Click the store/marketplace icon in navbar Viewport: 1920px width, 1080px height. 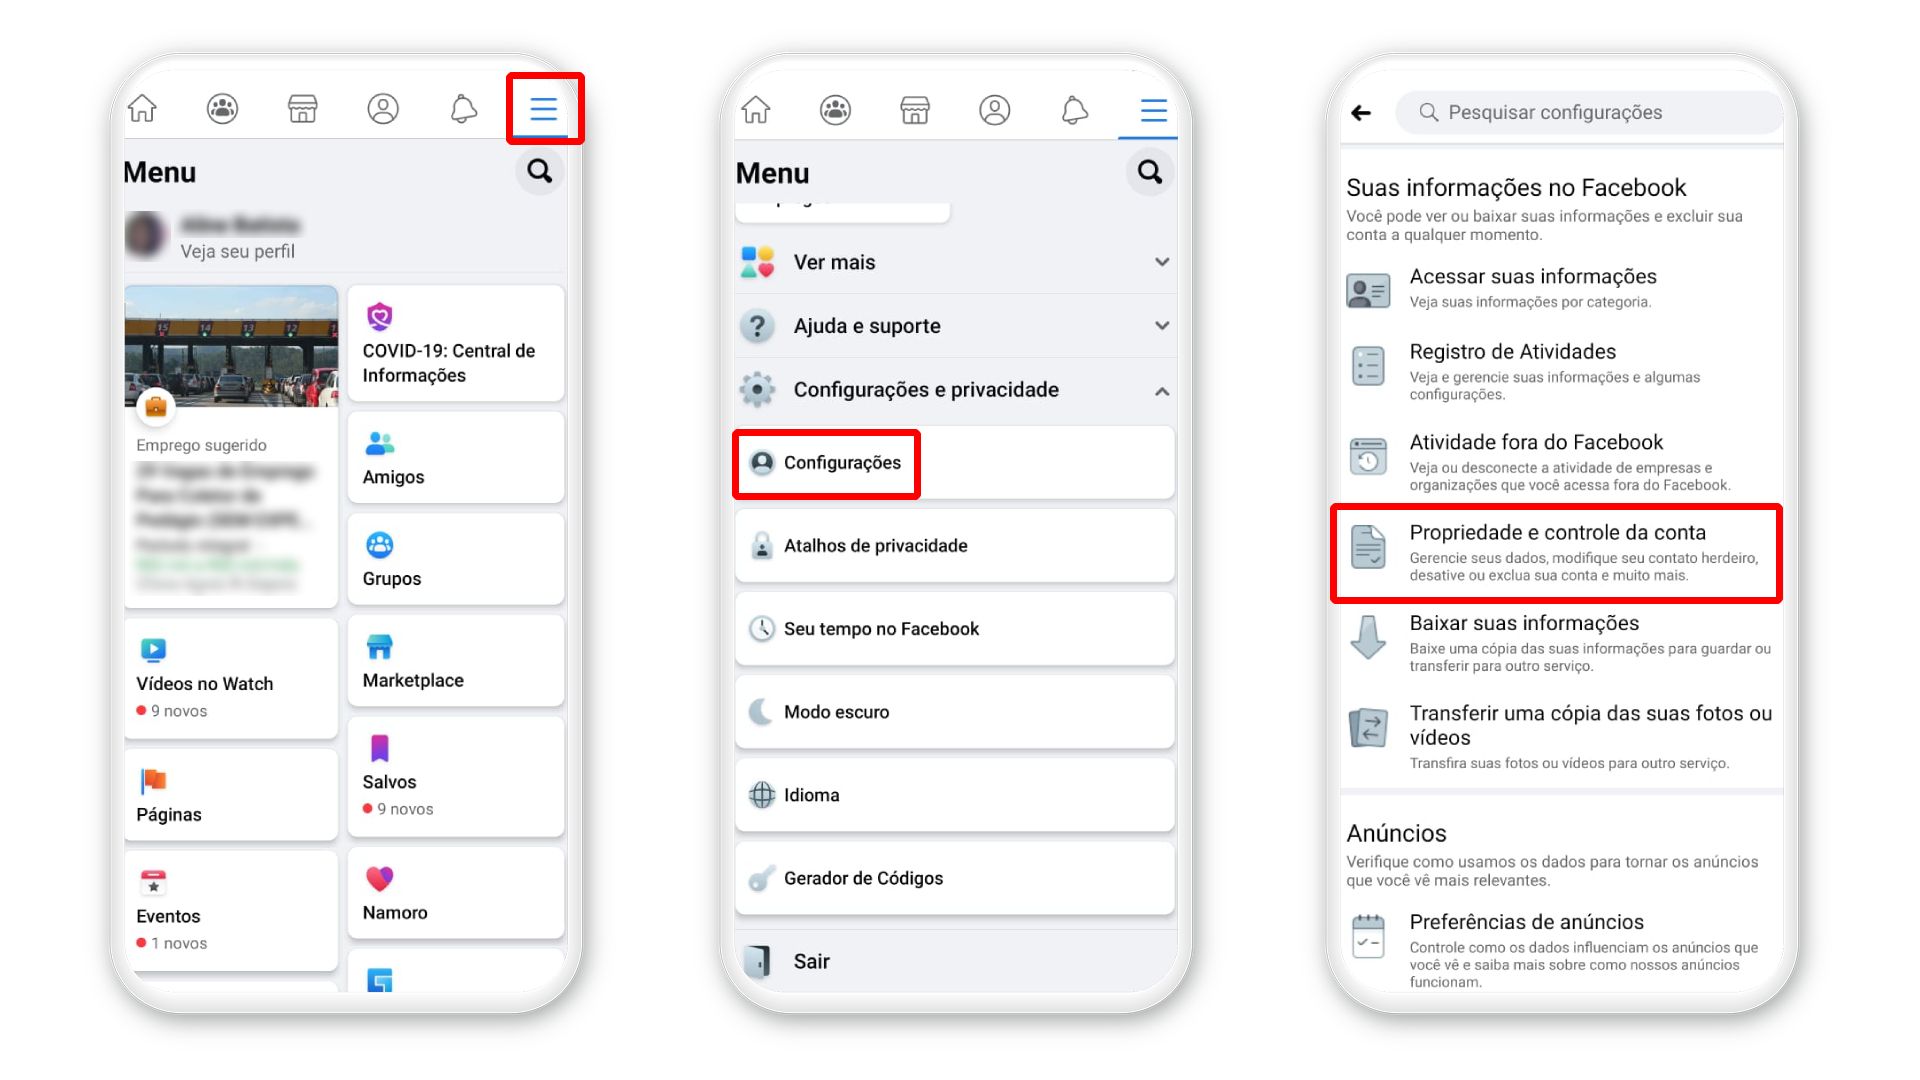(x=301, y=109)
